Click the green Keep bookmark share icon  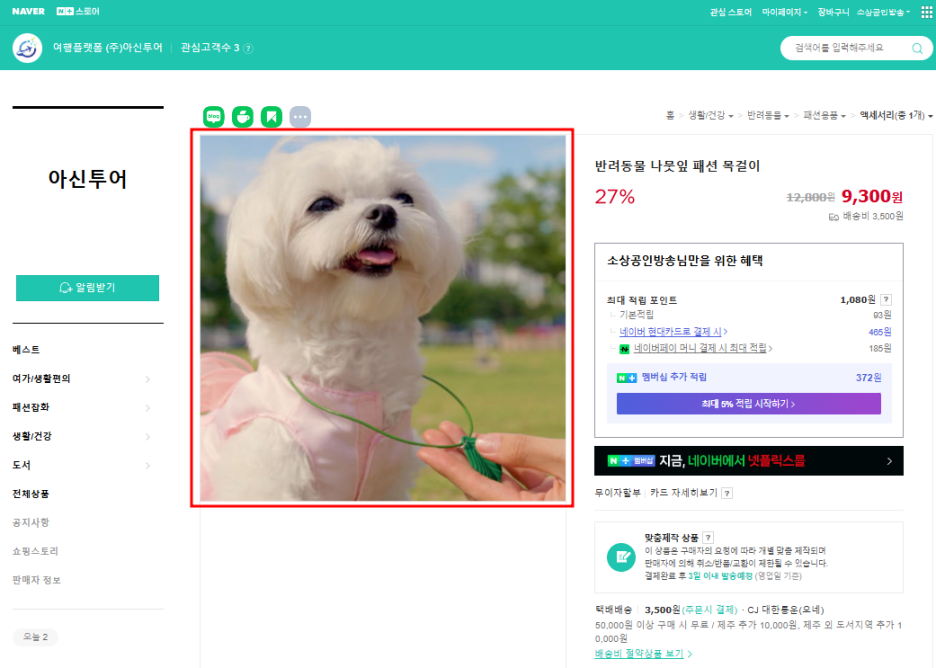(x=271, y=117)
